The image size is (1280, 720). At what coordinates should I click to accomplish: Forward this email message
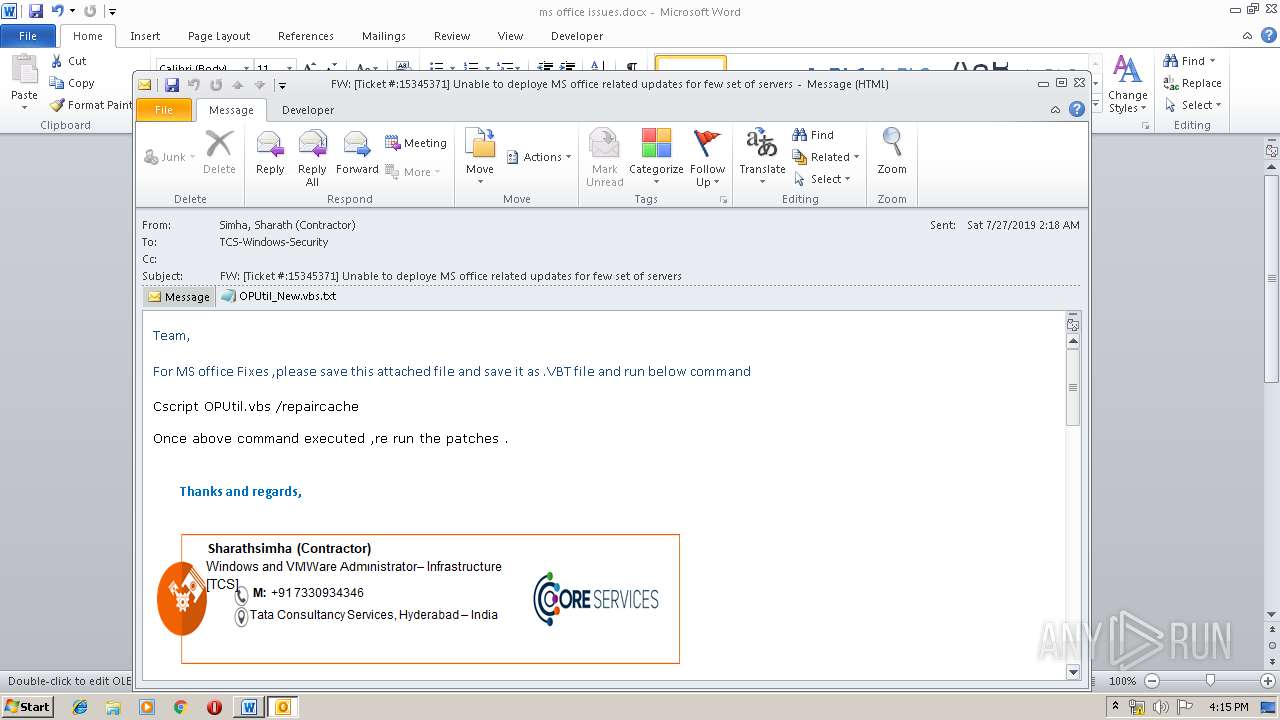point(357,155)
